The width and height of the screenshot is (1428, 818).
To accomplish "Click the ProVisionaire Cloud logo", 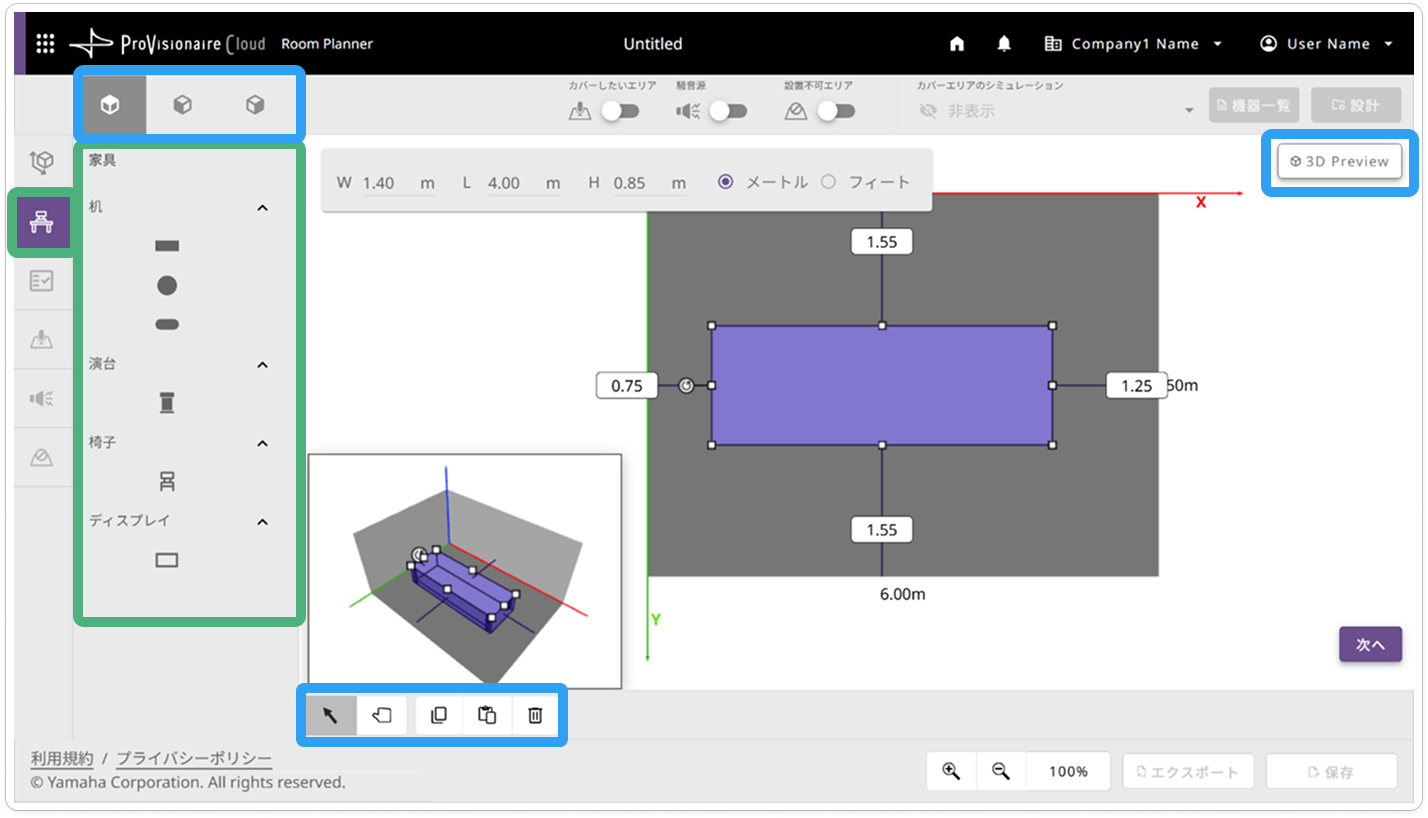I will tap(168, 44).
